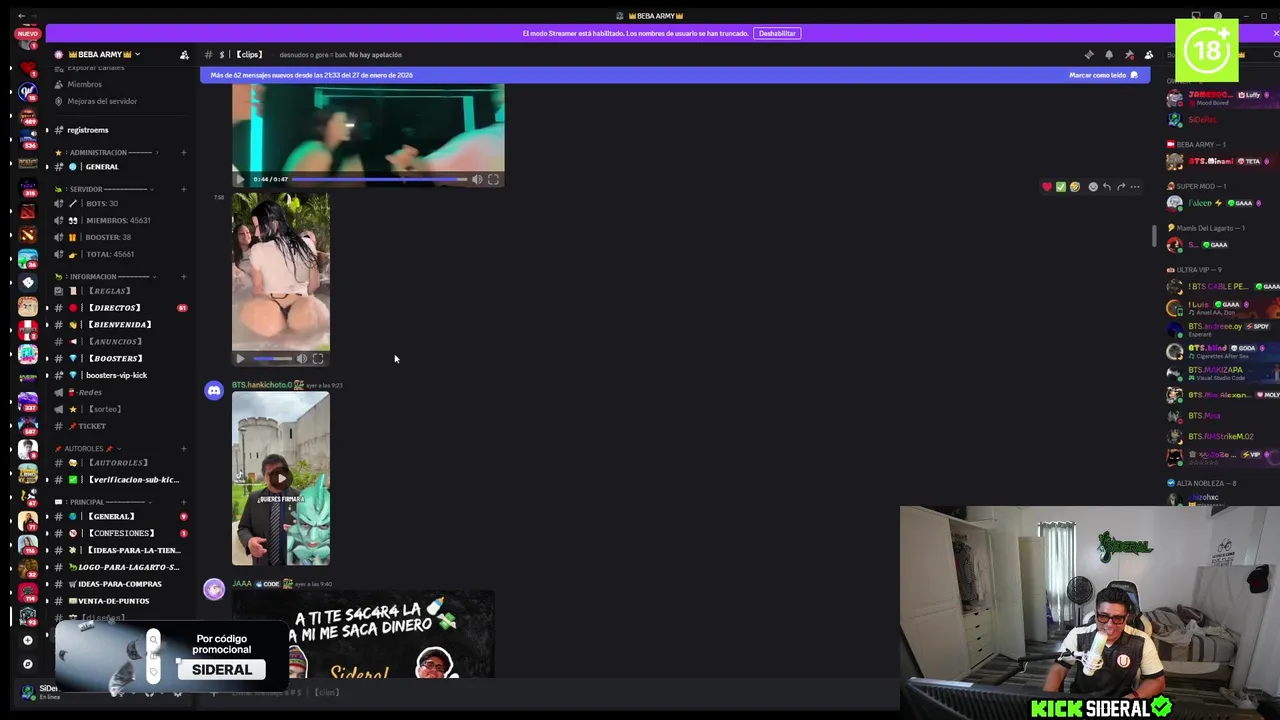The height and width of the screenshot is (720, 1280).
Task: Mute the second video volume icon
Action: (302, 359)
